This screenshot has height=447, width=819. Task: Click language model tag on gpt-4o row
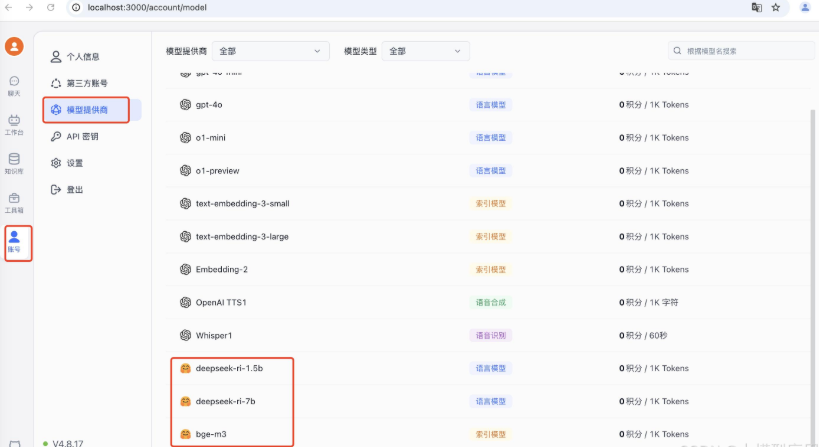click(x=490, y=104)
